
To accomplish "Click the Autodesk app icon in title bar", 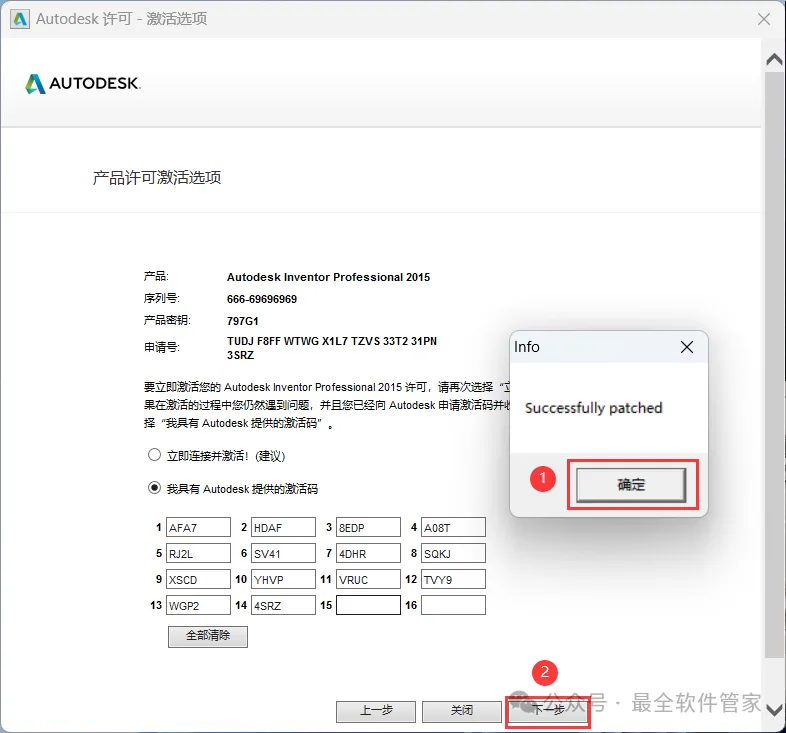I will [x=20, y=19].
